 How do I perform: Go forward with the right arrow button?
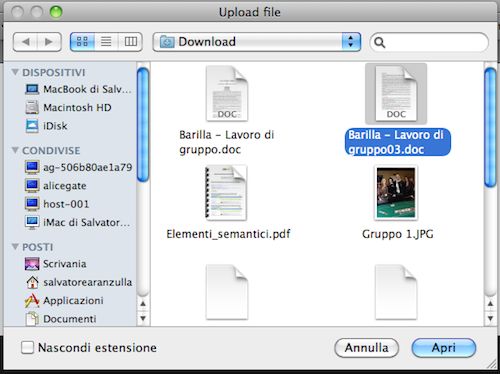(x=49, y=42)
